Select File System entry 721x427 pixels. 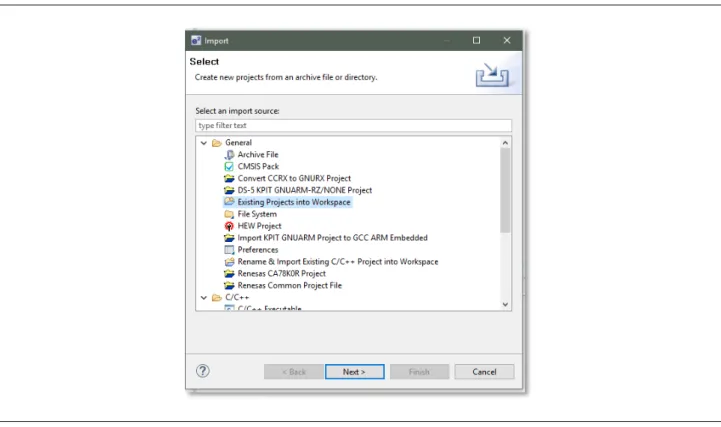coord(258,214)
